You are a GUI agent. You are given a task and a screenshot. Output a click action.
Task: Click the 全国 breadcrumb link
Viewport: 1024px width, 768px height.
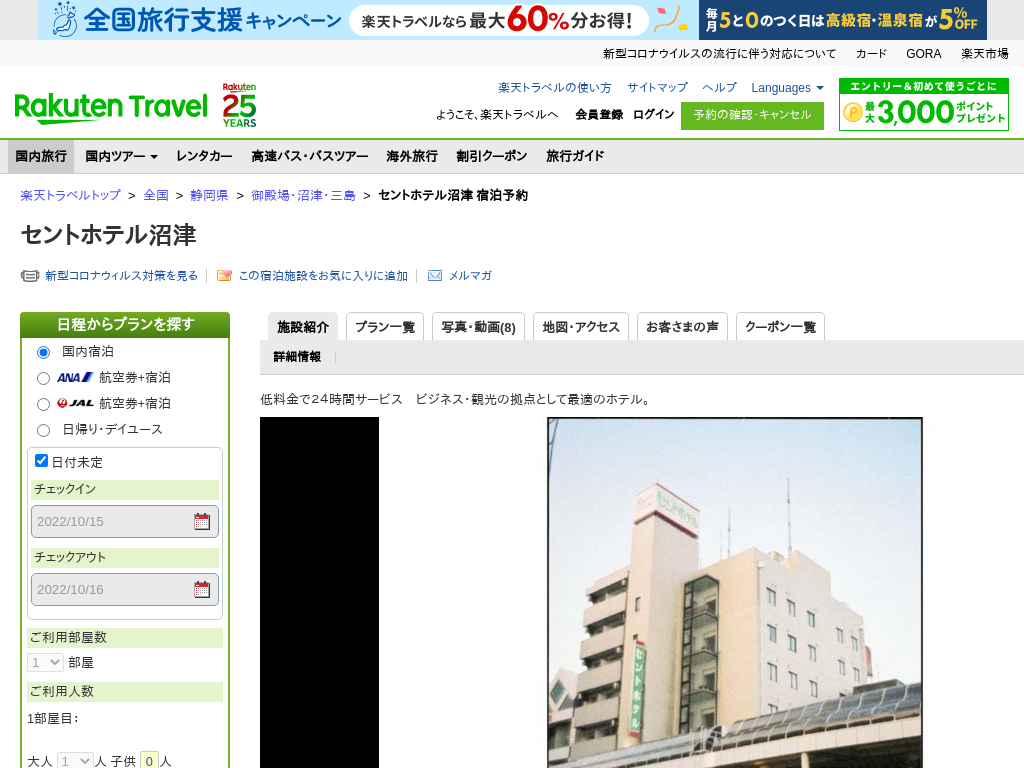pos(156,195)
